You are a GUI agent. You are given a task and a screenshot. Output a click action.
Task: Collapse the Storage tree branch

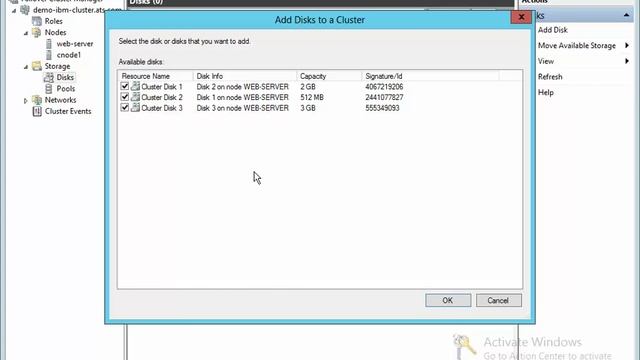coord(26,67)
